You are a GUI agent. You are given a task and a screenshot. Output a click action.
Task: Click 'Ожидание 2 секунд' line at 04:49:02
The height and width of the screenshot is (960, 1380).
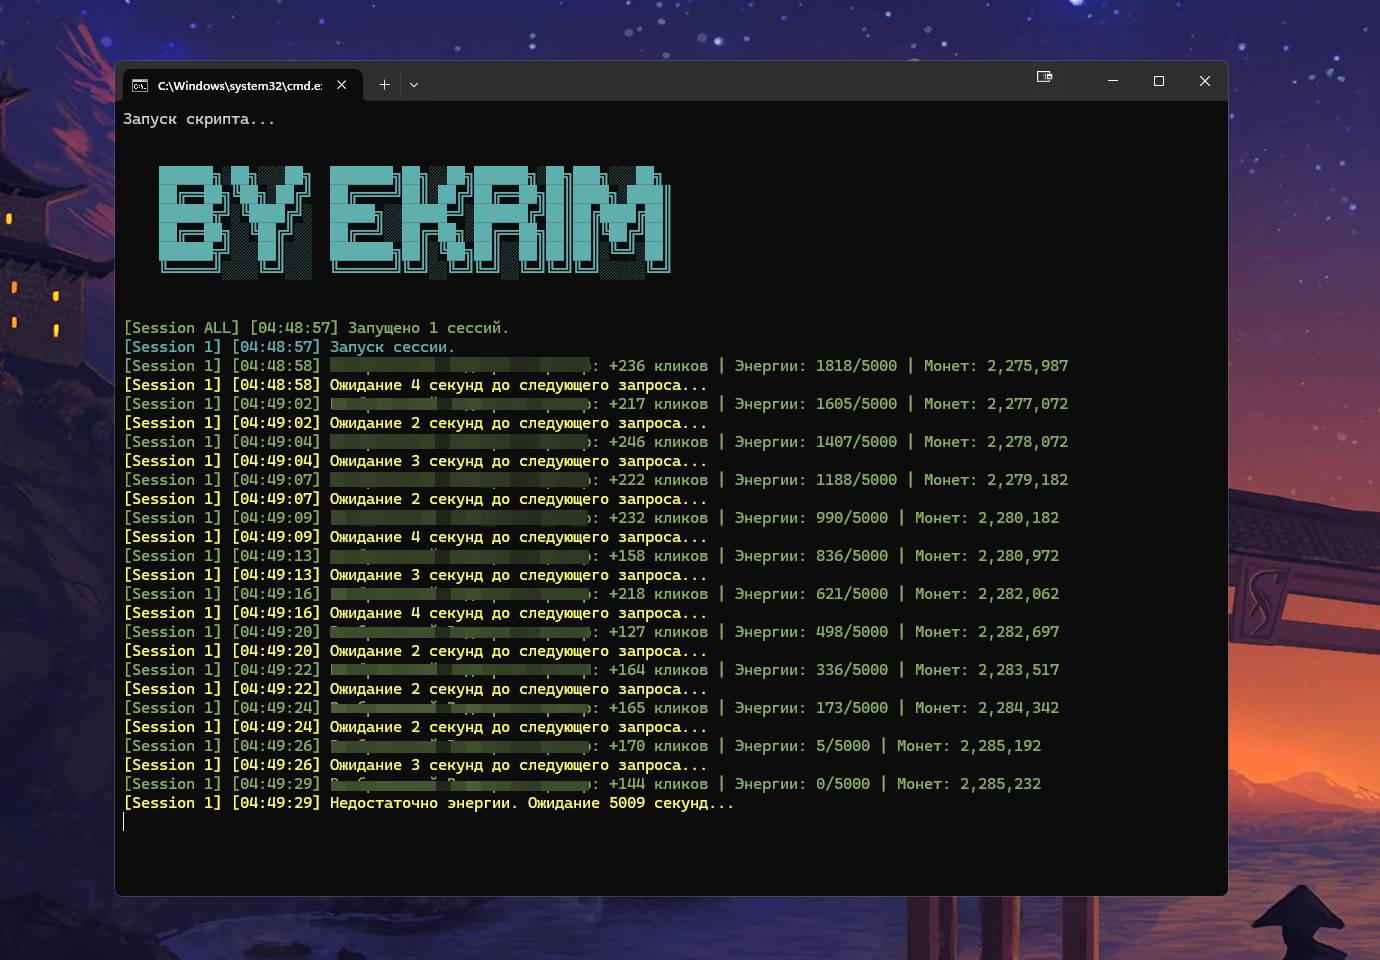click(x=415, y=423)
